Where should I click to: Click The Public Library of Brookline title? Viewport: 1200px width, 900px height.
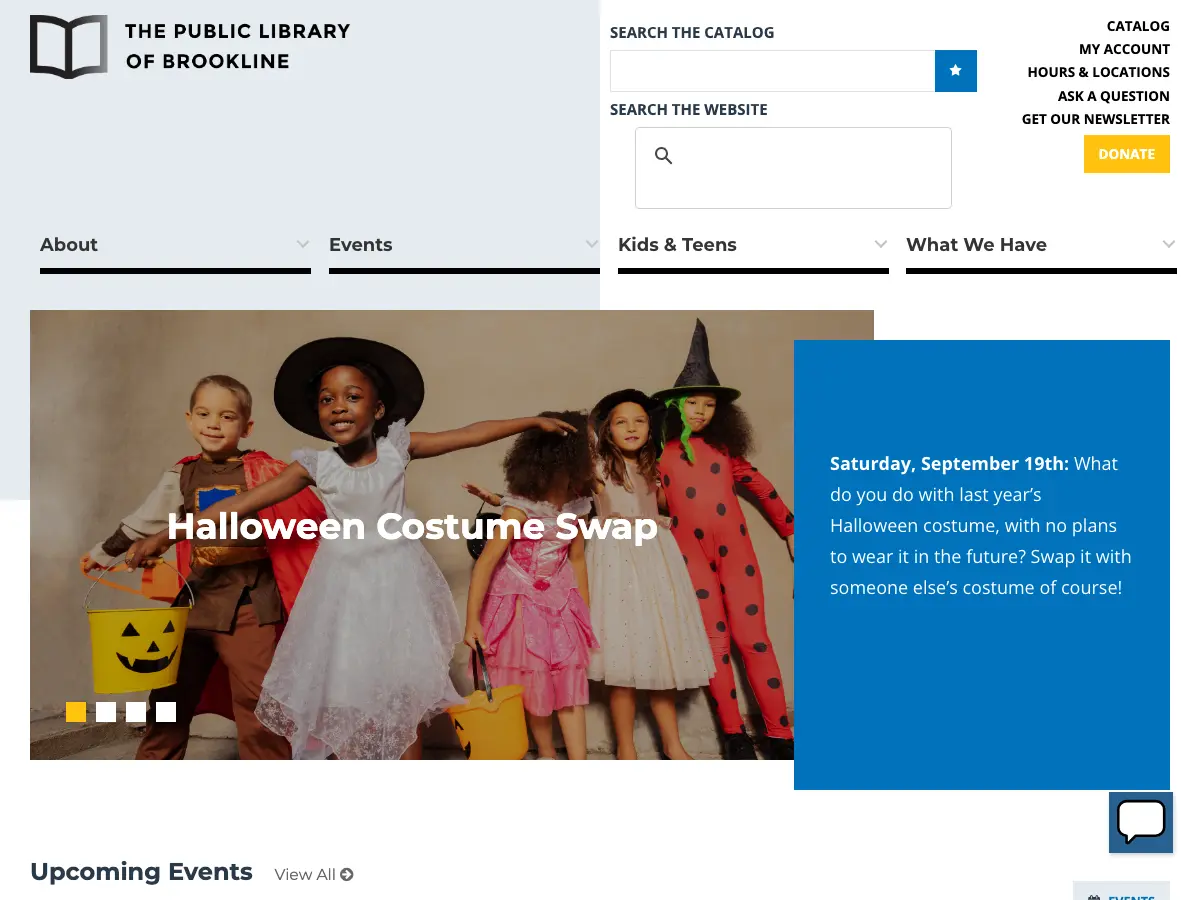coord(238,46)
